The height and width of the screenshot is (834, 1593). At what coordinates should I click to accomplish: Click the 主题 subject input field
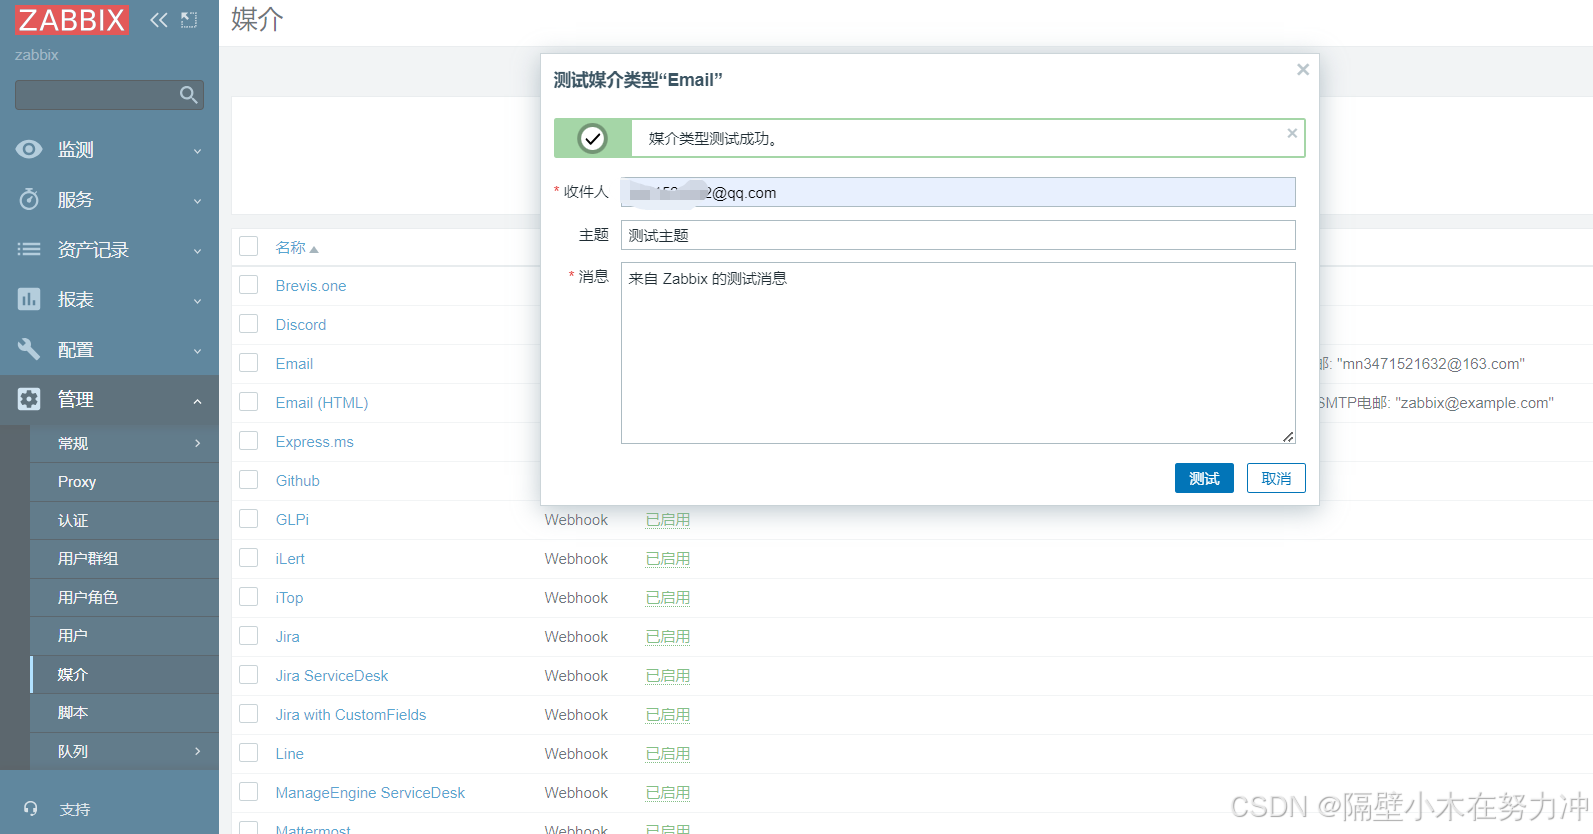pyautogui.click(x=958, y=235)
